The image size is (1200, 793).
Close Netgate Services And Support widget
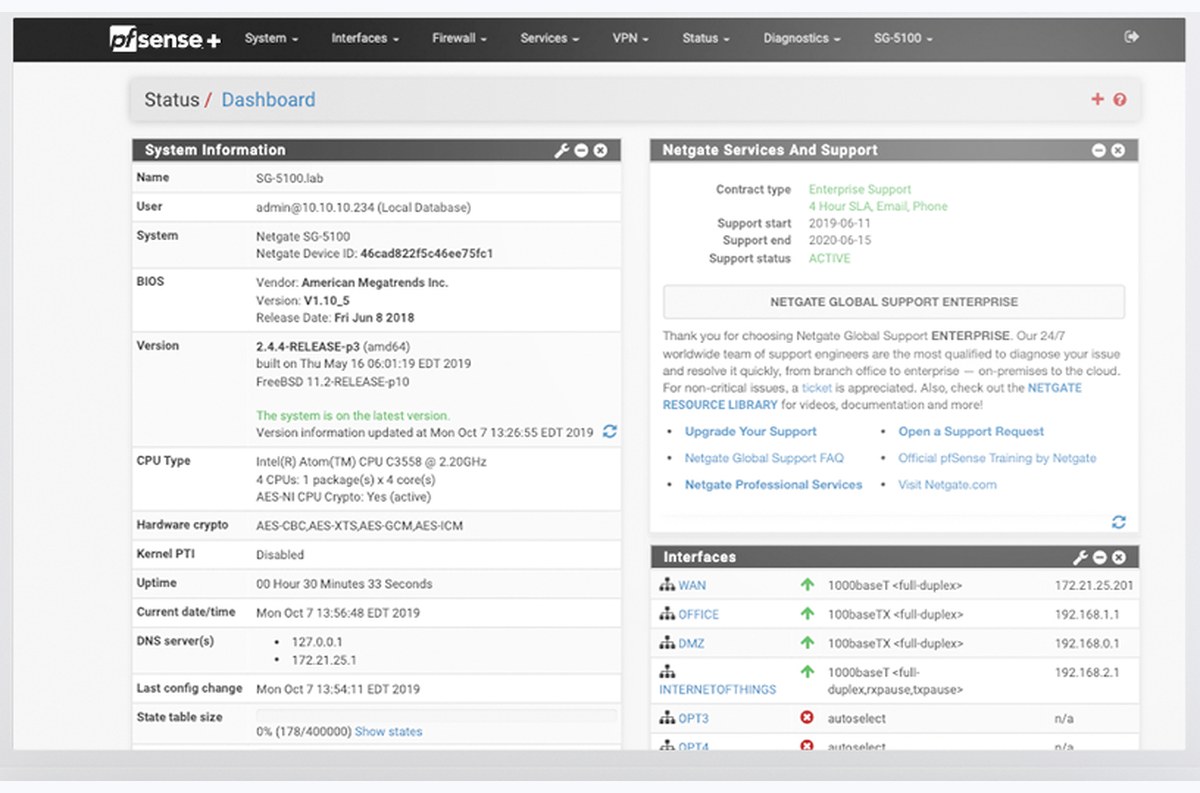tap(1118, 150)
